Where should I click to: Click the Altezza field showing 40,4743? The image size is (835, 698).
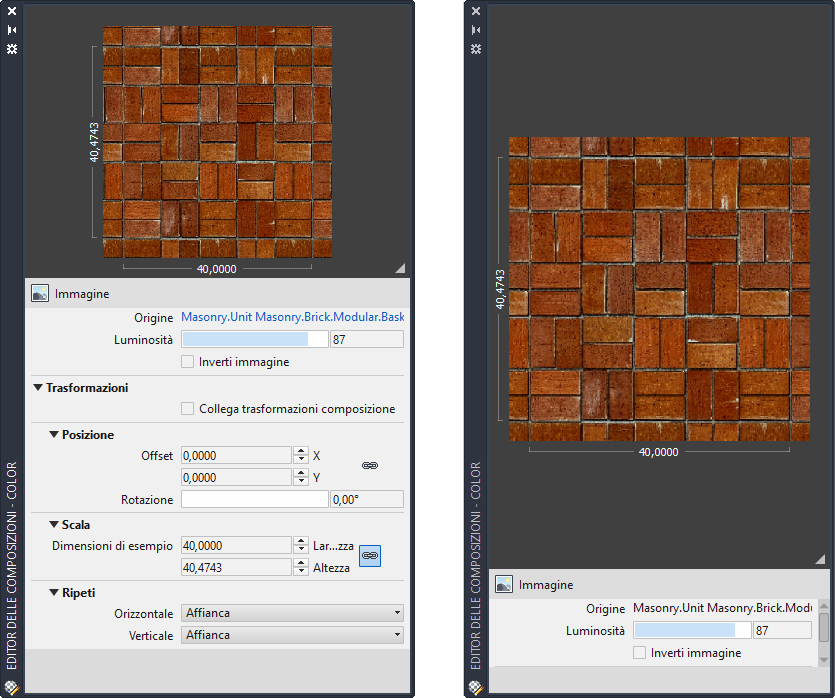click(236, 567)
